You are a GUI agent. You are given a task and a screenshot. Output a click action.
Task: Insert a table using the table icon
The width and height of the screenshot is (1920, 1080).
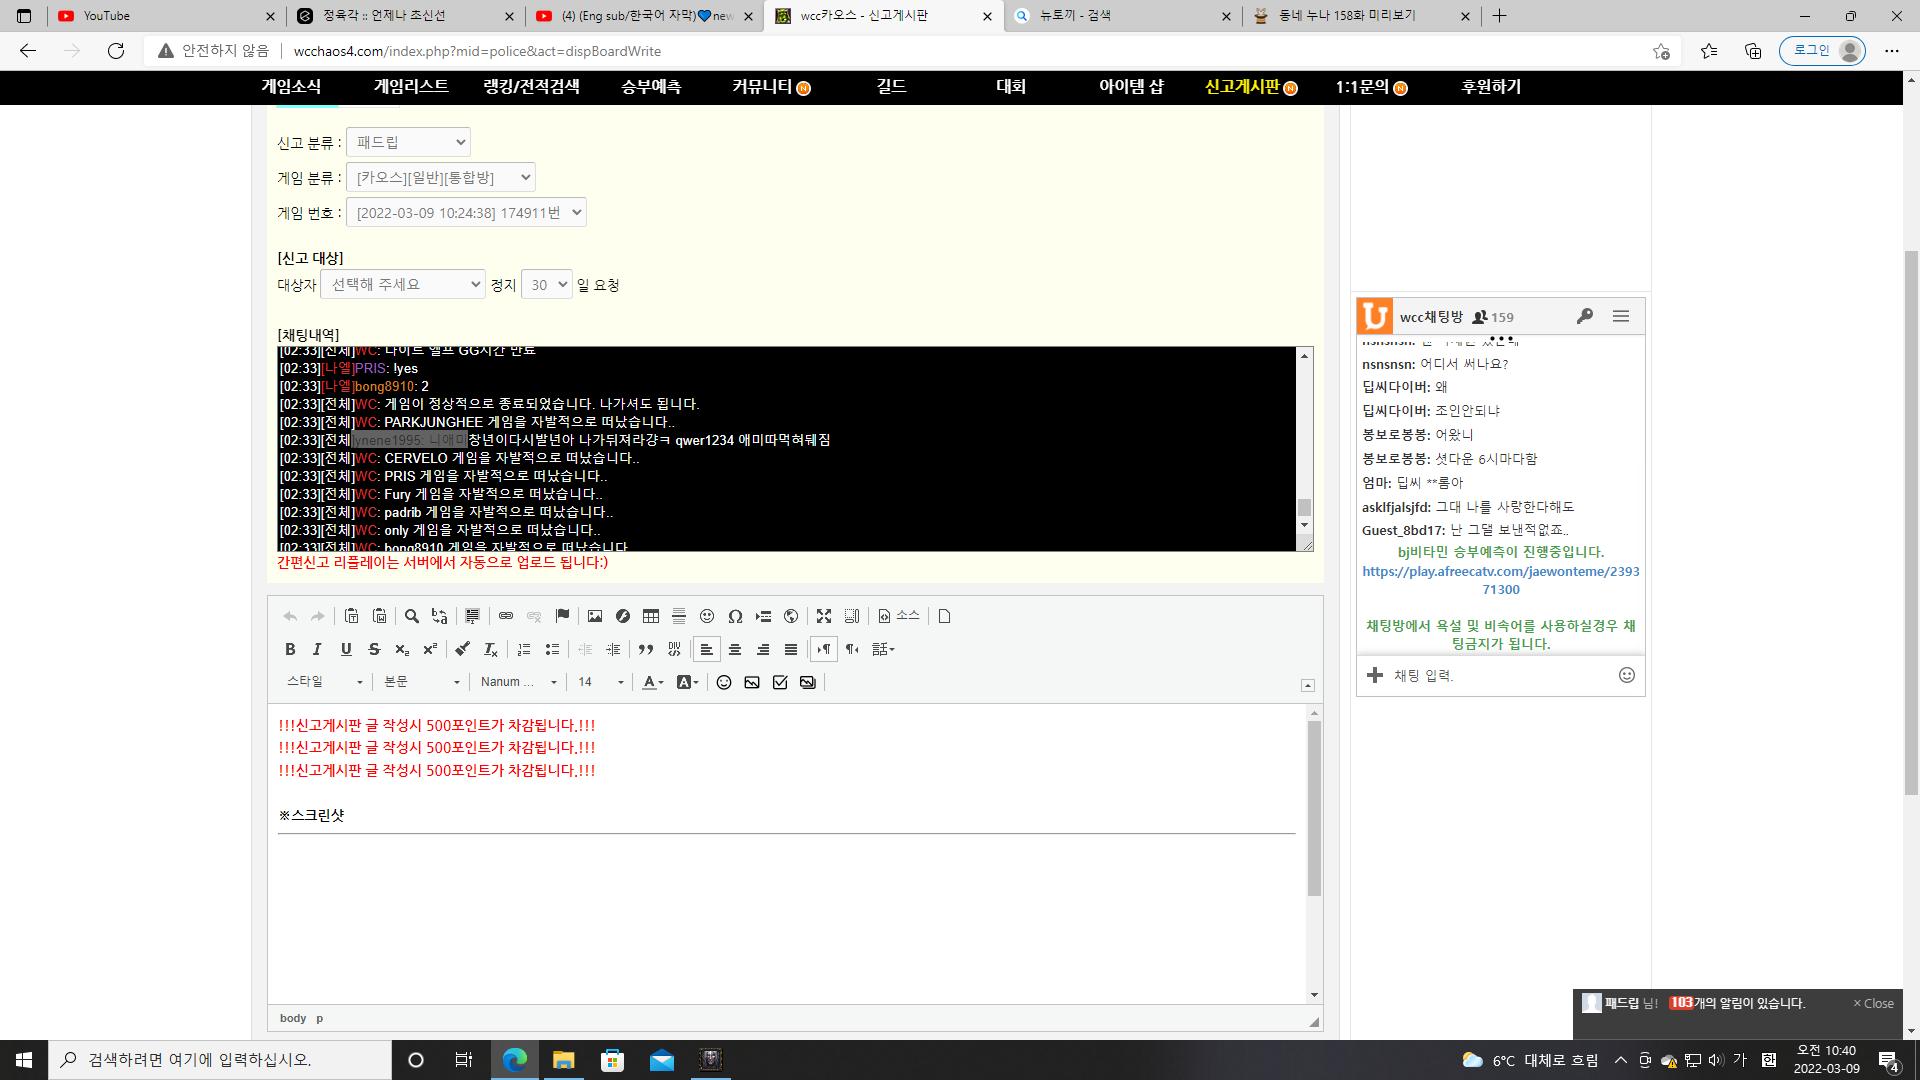651,616
